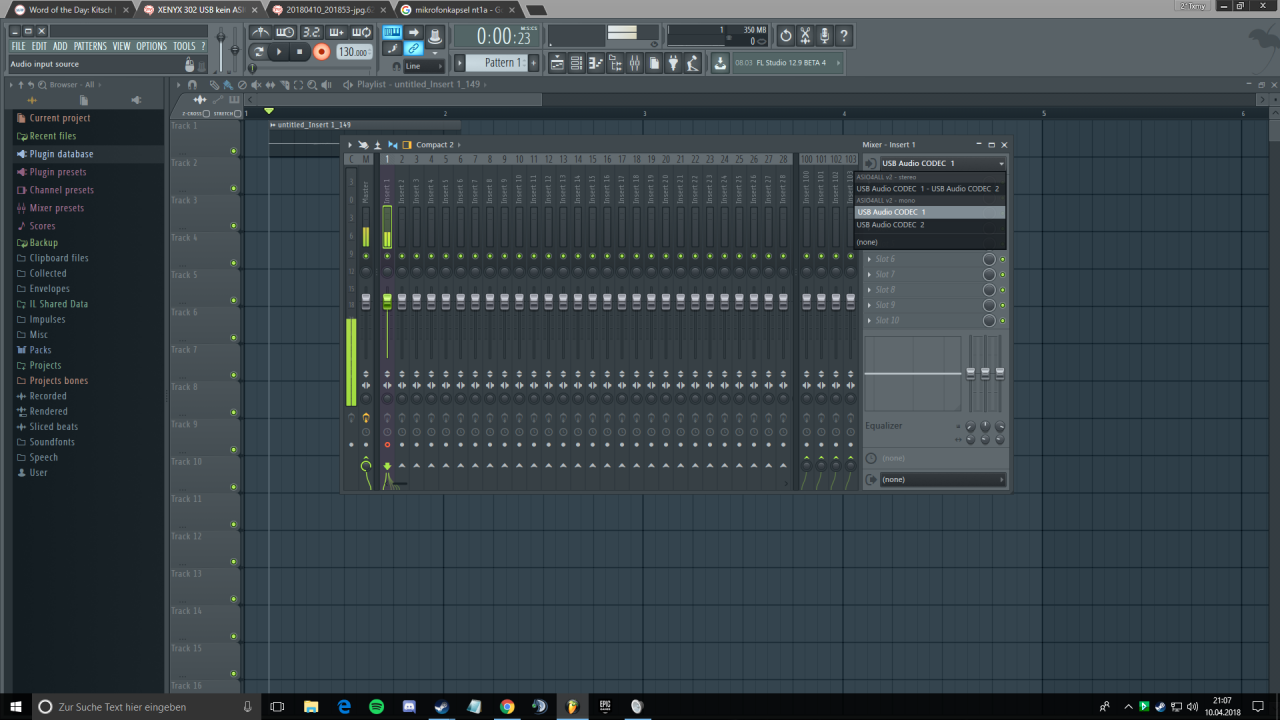1280x720 pixels.
Task: Click the download content library icon
Action: coord(720,63)
